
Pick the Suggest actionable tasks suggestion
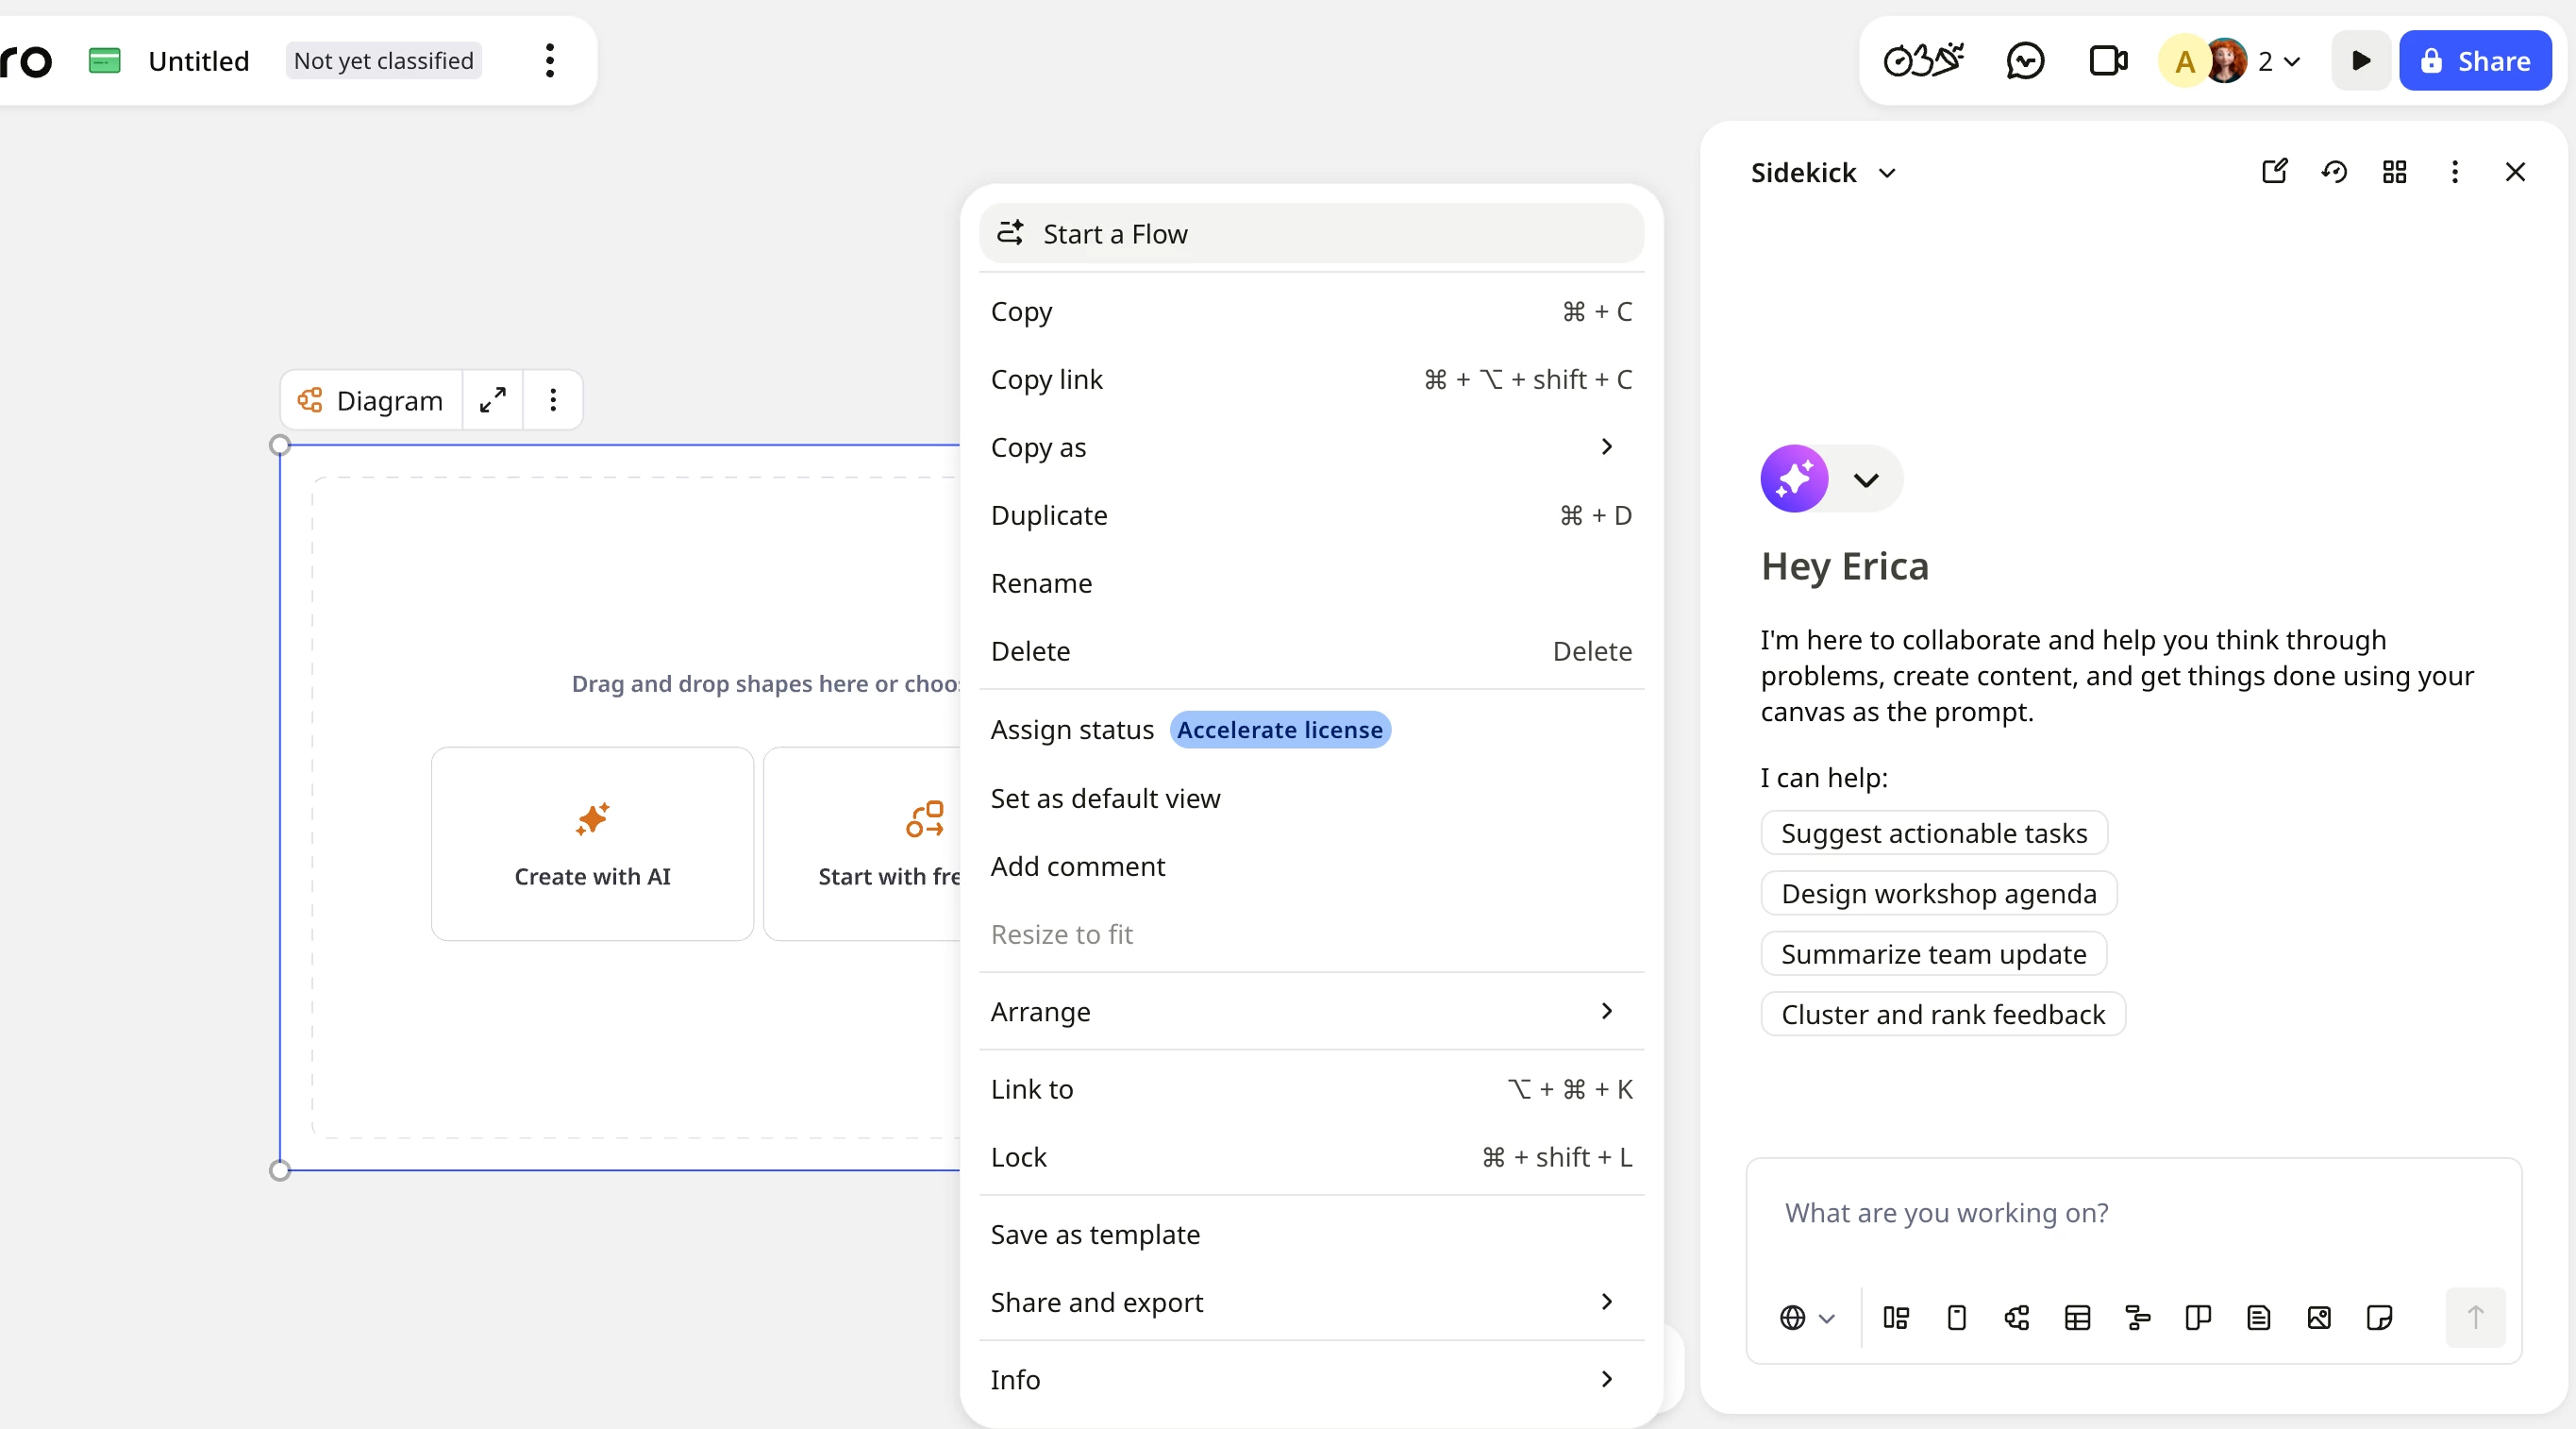[1933, 833]
